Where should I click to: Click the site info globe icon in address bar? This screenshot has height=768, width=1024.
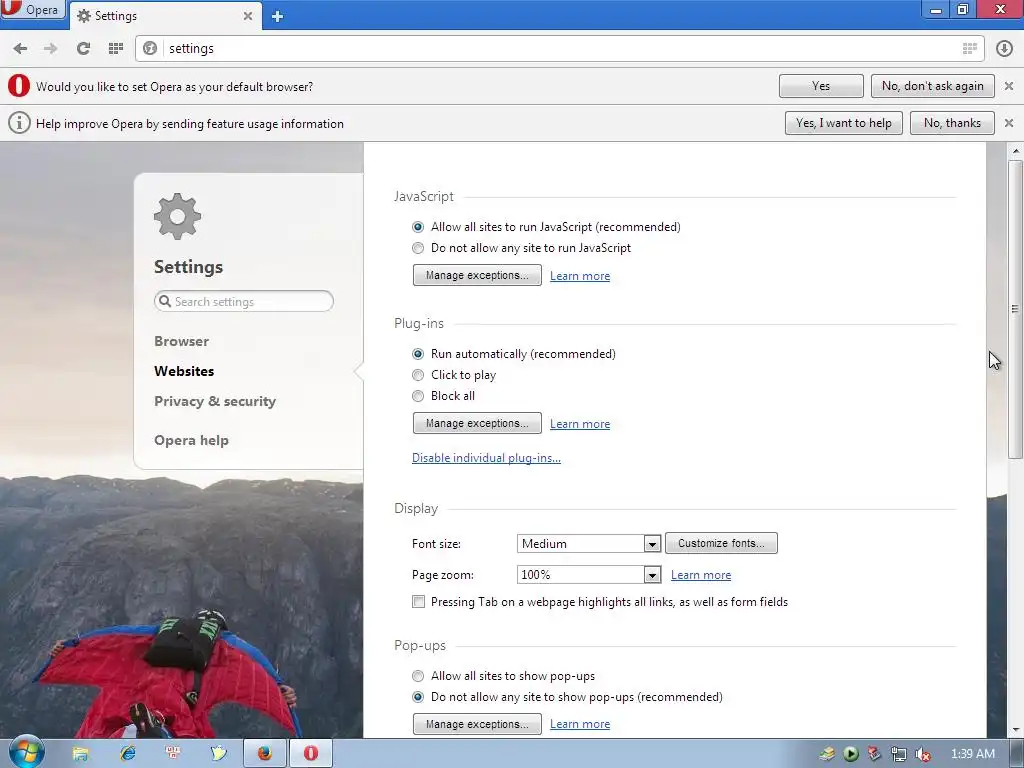click(x=150, y=48)
